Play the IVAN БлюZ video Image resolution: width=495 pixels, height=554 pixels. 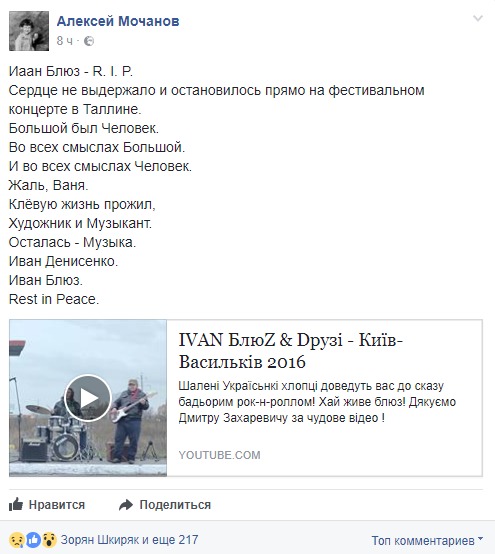click(88, 398)
